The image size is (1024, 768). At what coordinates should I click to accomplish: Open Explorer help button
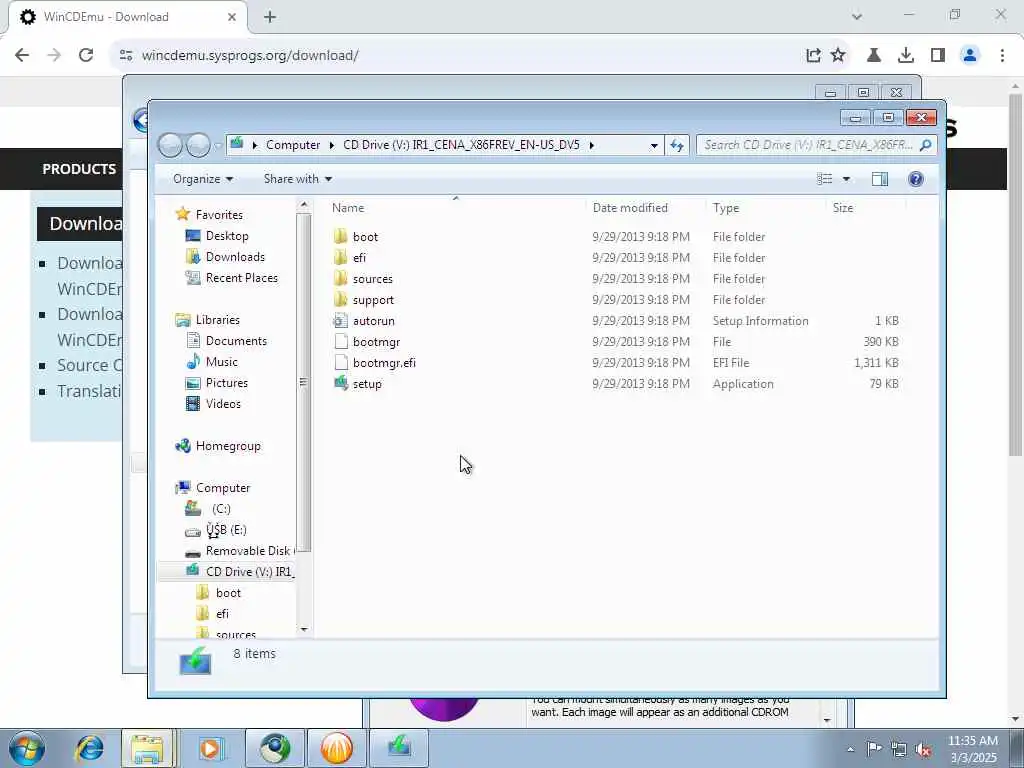tap(916, 179)
